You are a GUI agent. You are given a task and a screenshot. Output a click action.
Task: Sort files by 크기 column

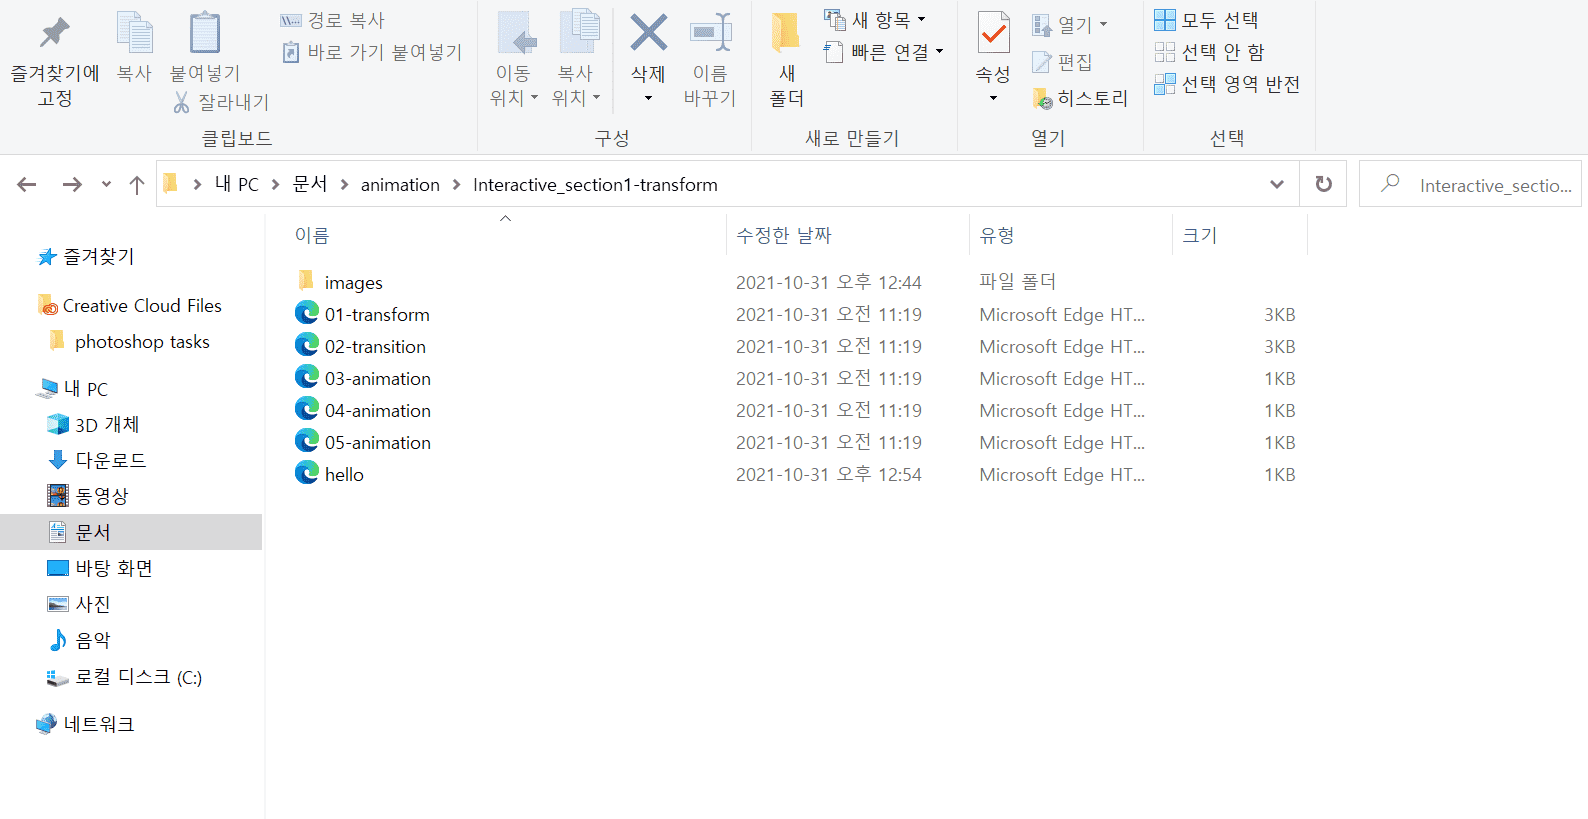tap(1200, 235)
